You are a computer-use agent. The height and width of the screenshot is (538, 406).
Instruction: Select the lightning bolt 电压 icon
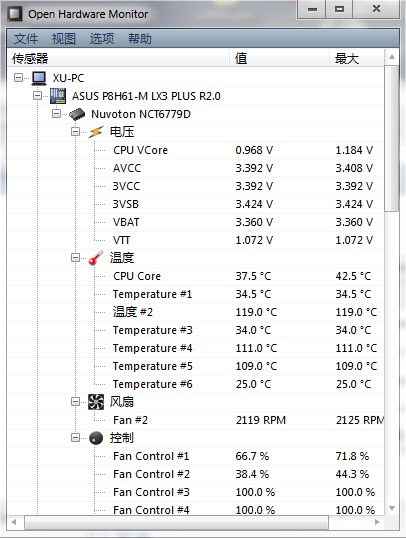point(96,132)
